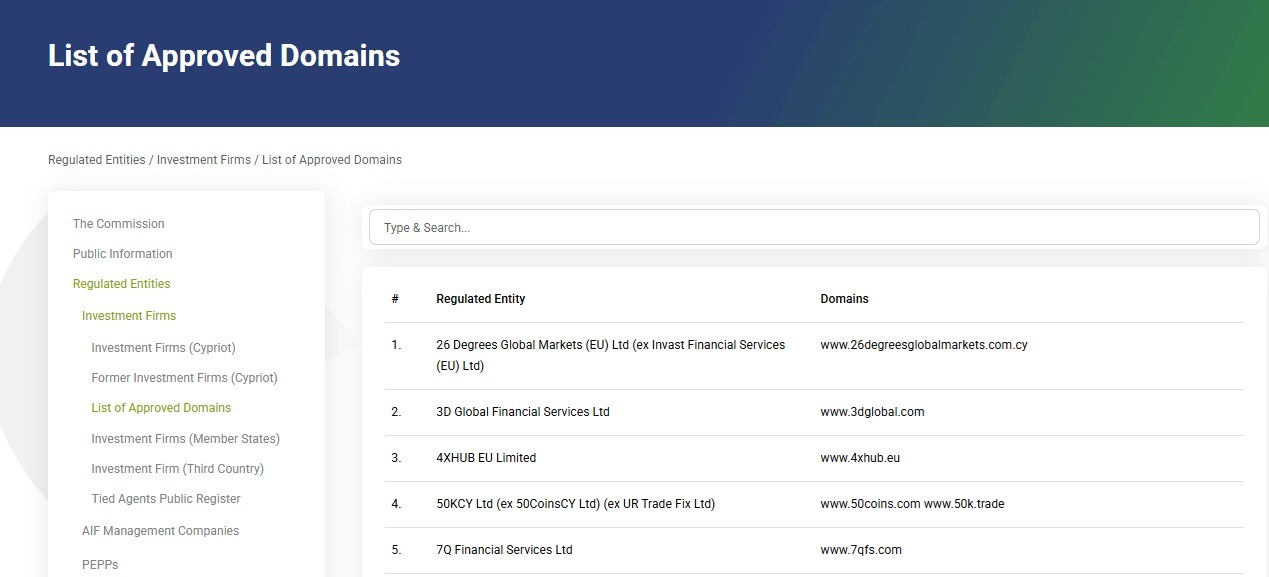Open AIF Management Companies section
Viewport: 1269px width, 577px height.
click(160, 531)
